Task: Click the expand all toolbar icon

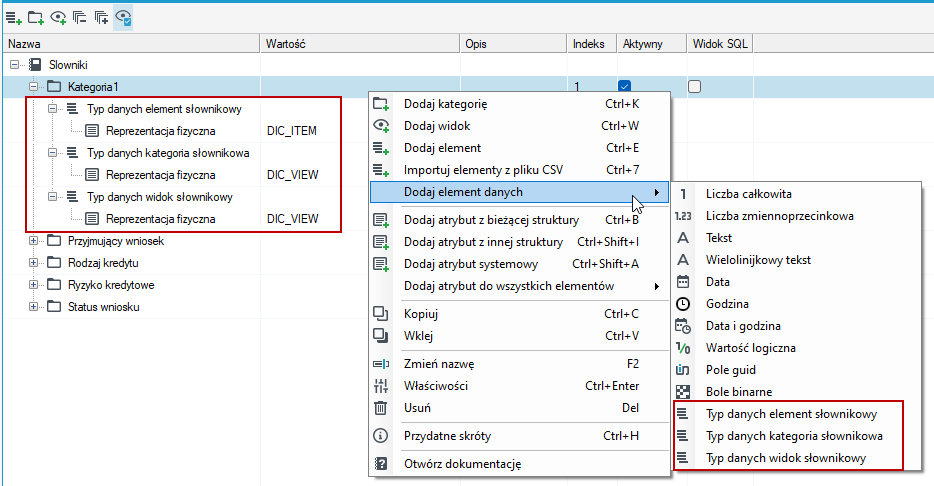Action: 101,18
